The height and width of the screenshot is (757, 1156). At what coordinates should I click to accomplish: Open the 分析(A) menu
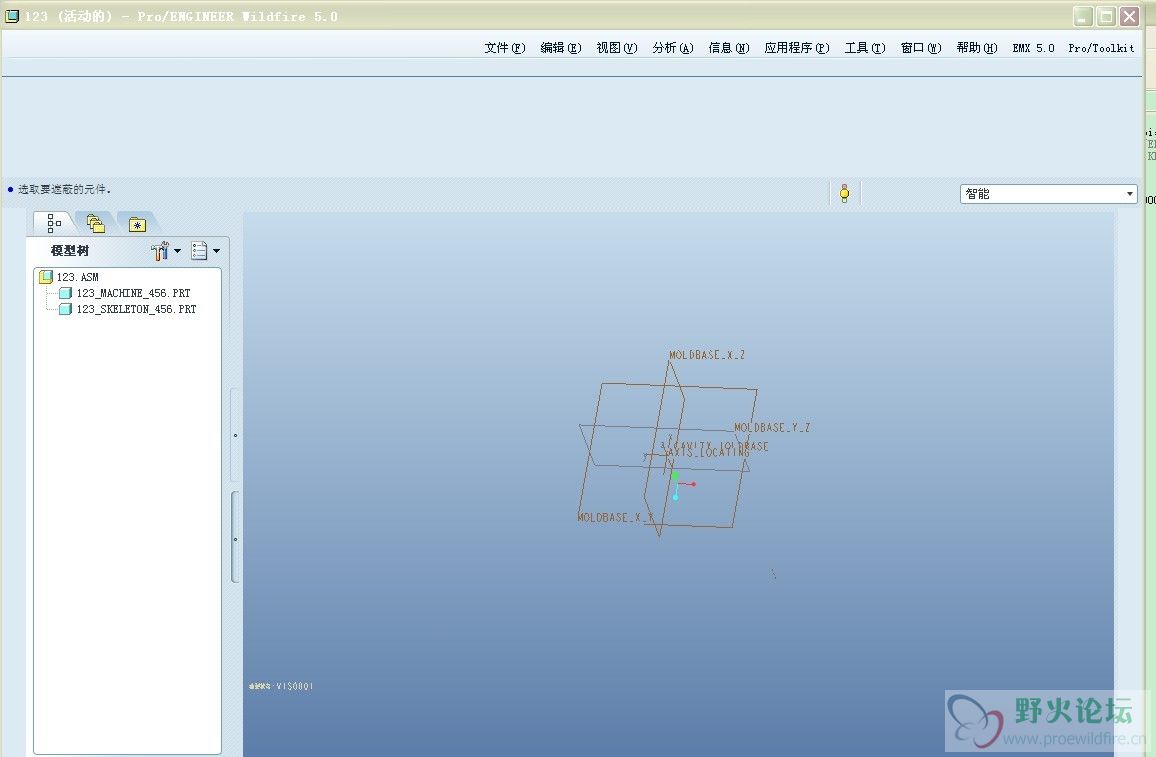[x=672, y=48]
